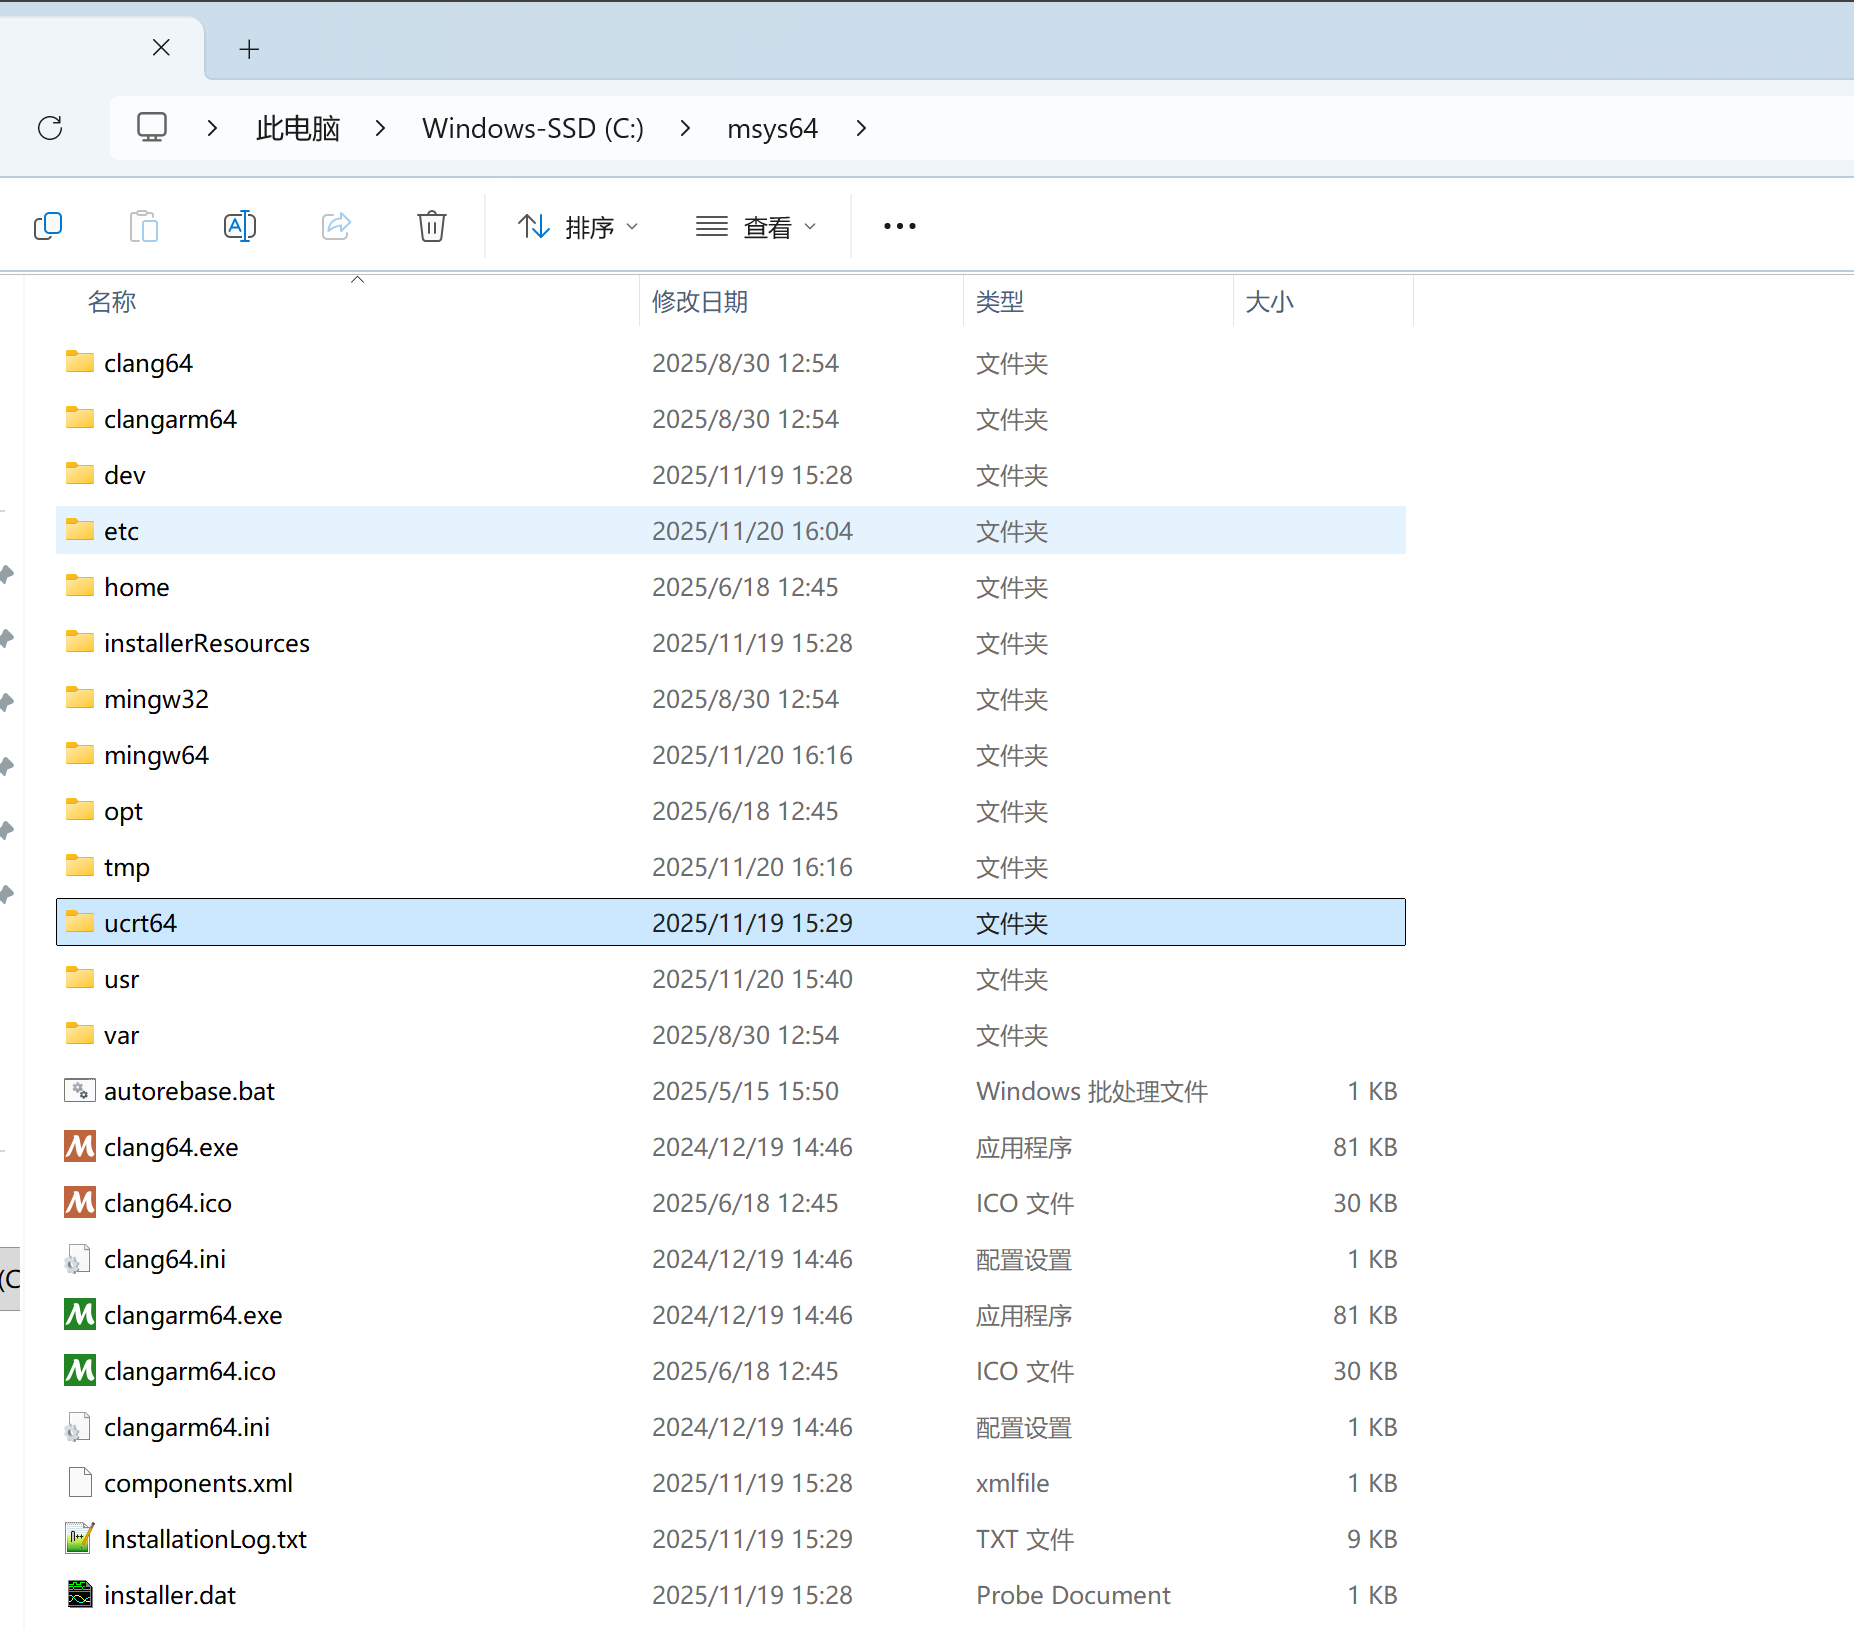Click the etc date "2025/11/20 16:04"
This screenshot has width=1854, height=1629.
pos(752,531)
